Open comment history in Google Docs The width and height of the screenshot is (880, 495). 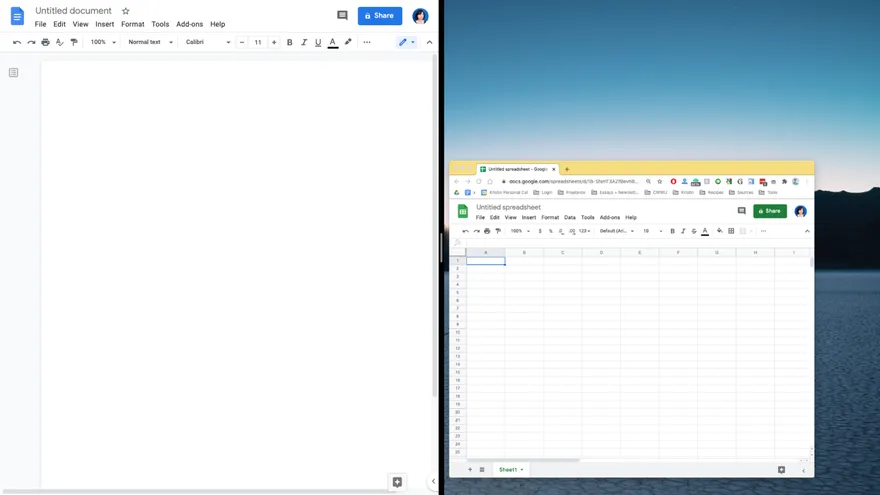(x=342, y=16)
